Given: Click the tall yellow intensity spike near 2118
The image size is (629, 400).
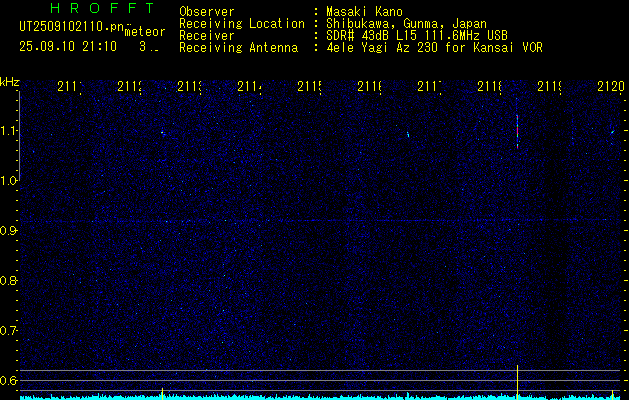Looking at the screenshot, I should pyautogui.click(x=517, y=382).
